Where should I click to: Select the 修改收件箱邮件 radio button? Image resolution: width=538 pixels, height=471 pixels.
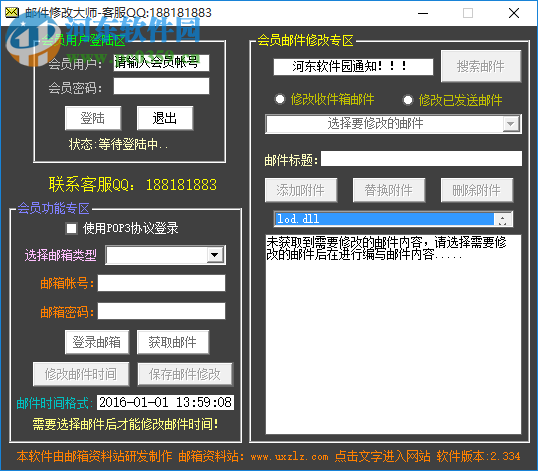tap(280, 99)
